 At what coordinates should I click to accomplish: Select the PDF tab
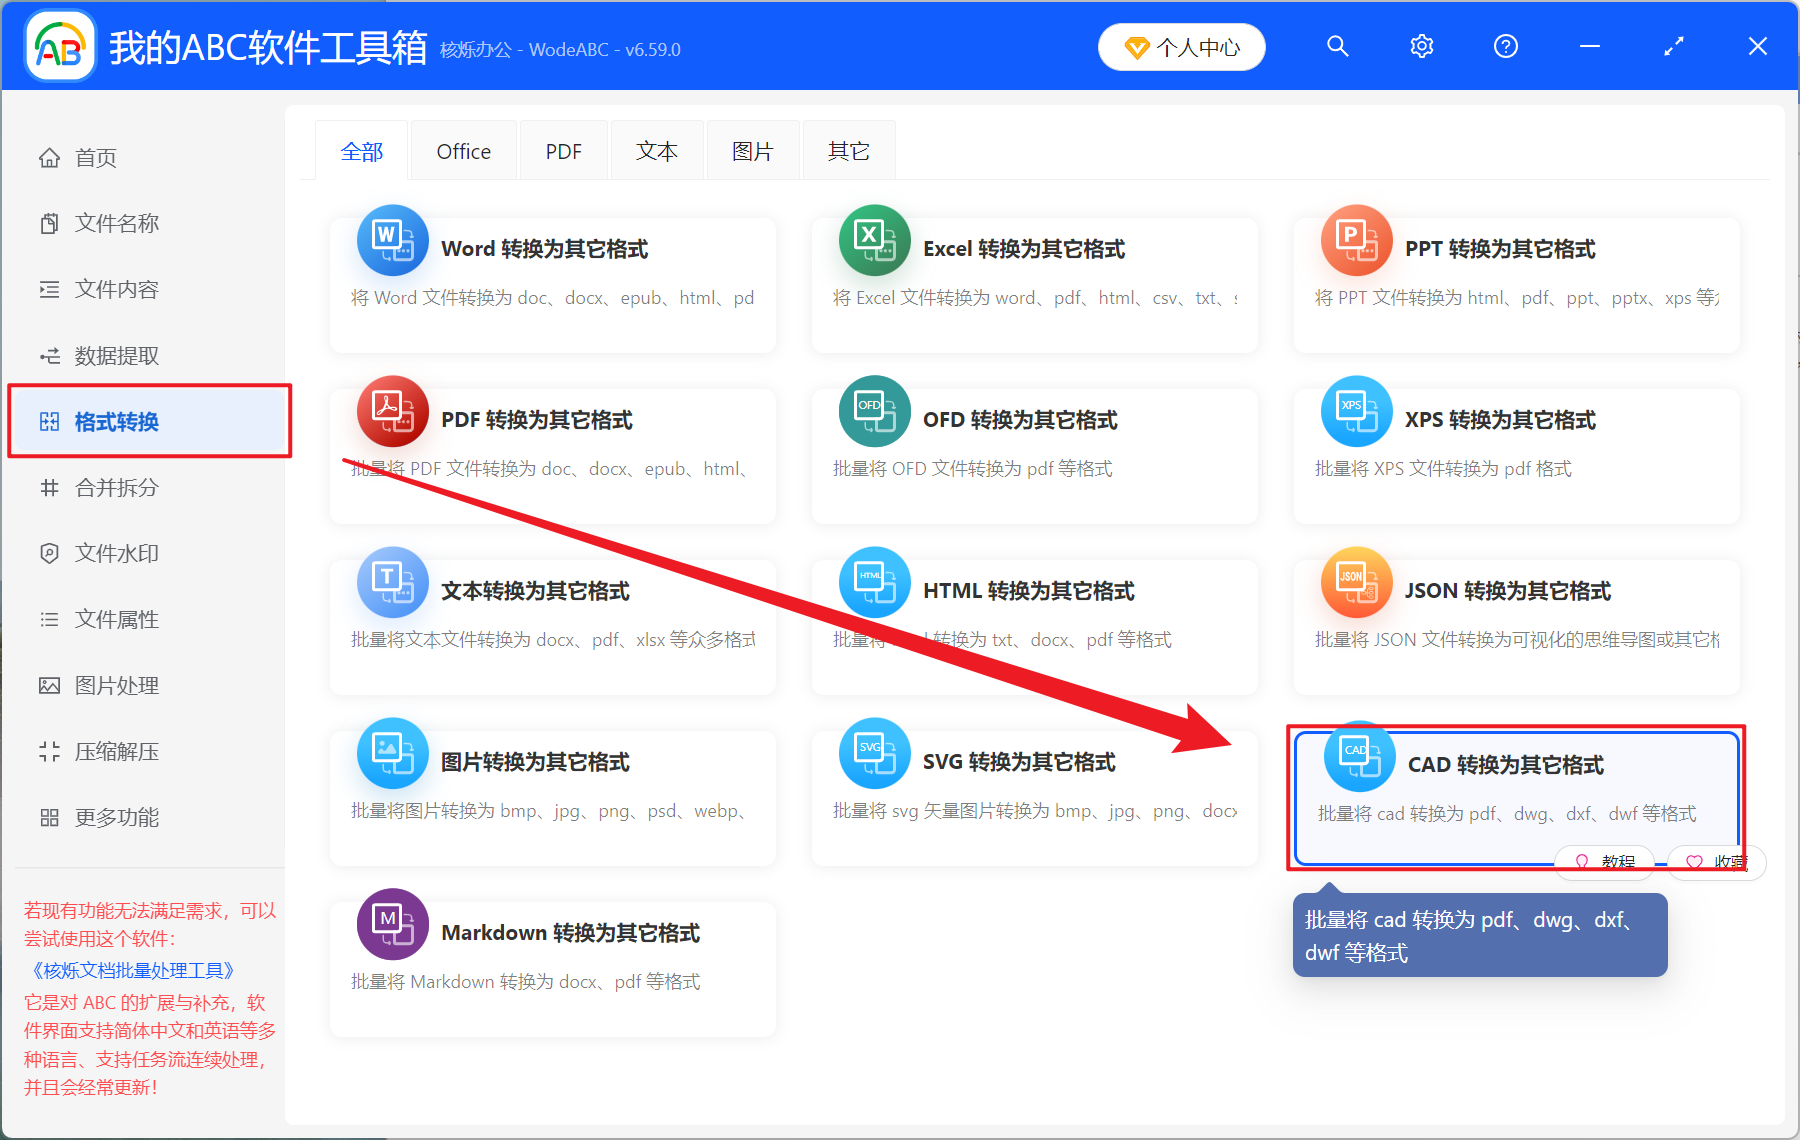563,151
